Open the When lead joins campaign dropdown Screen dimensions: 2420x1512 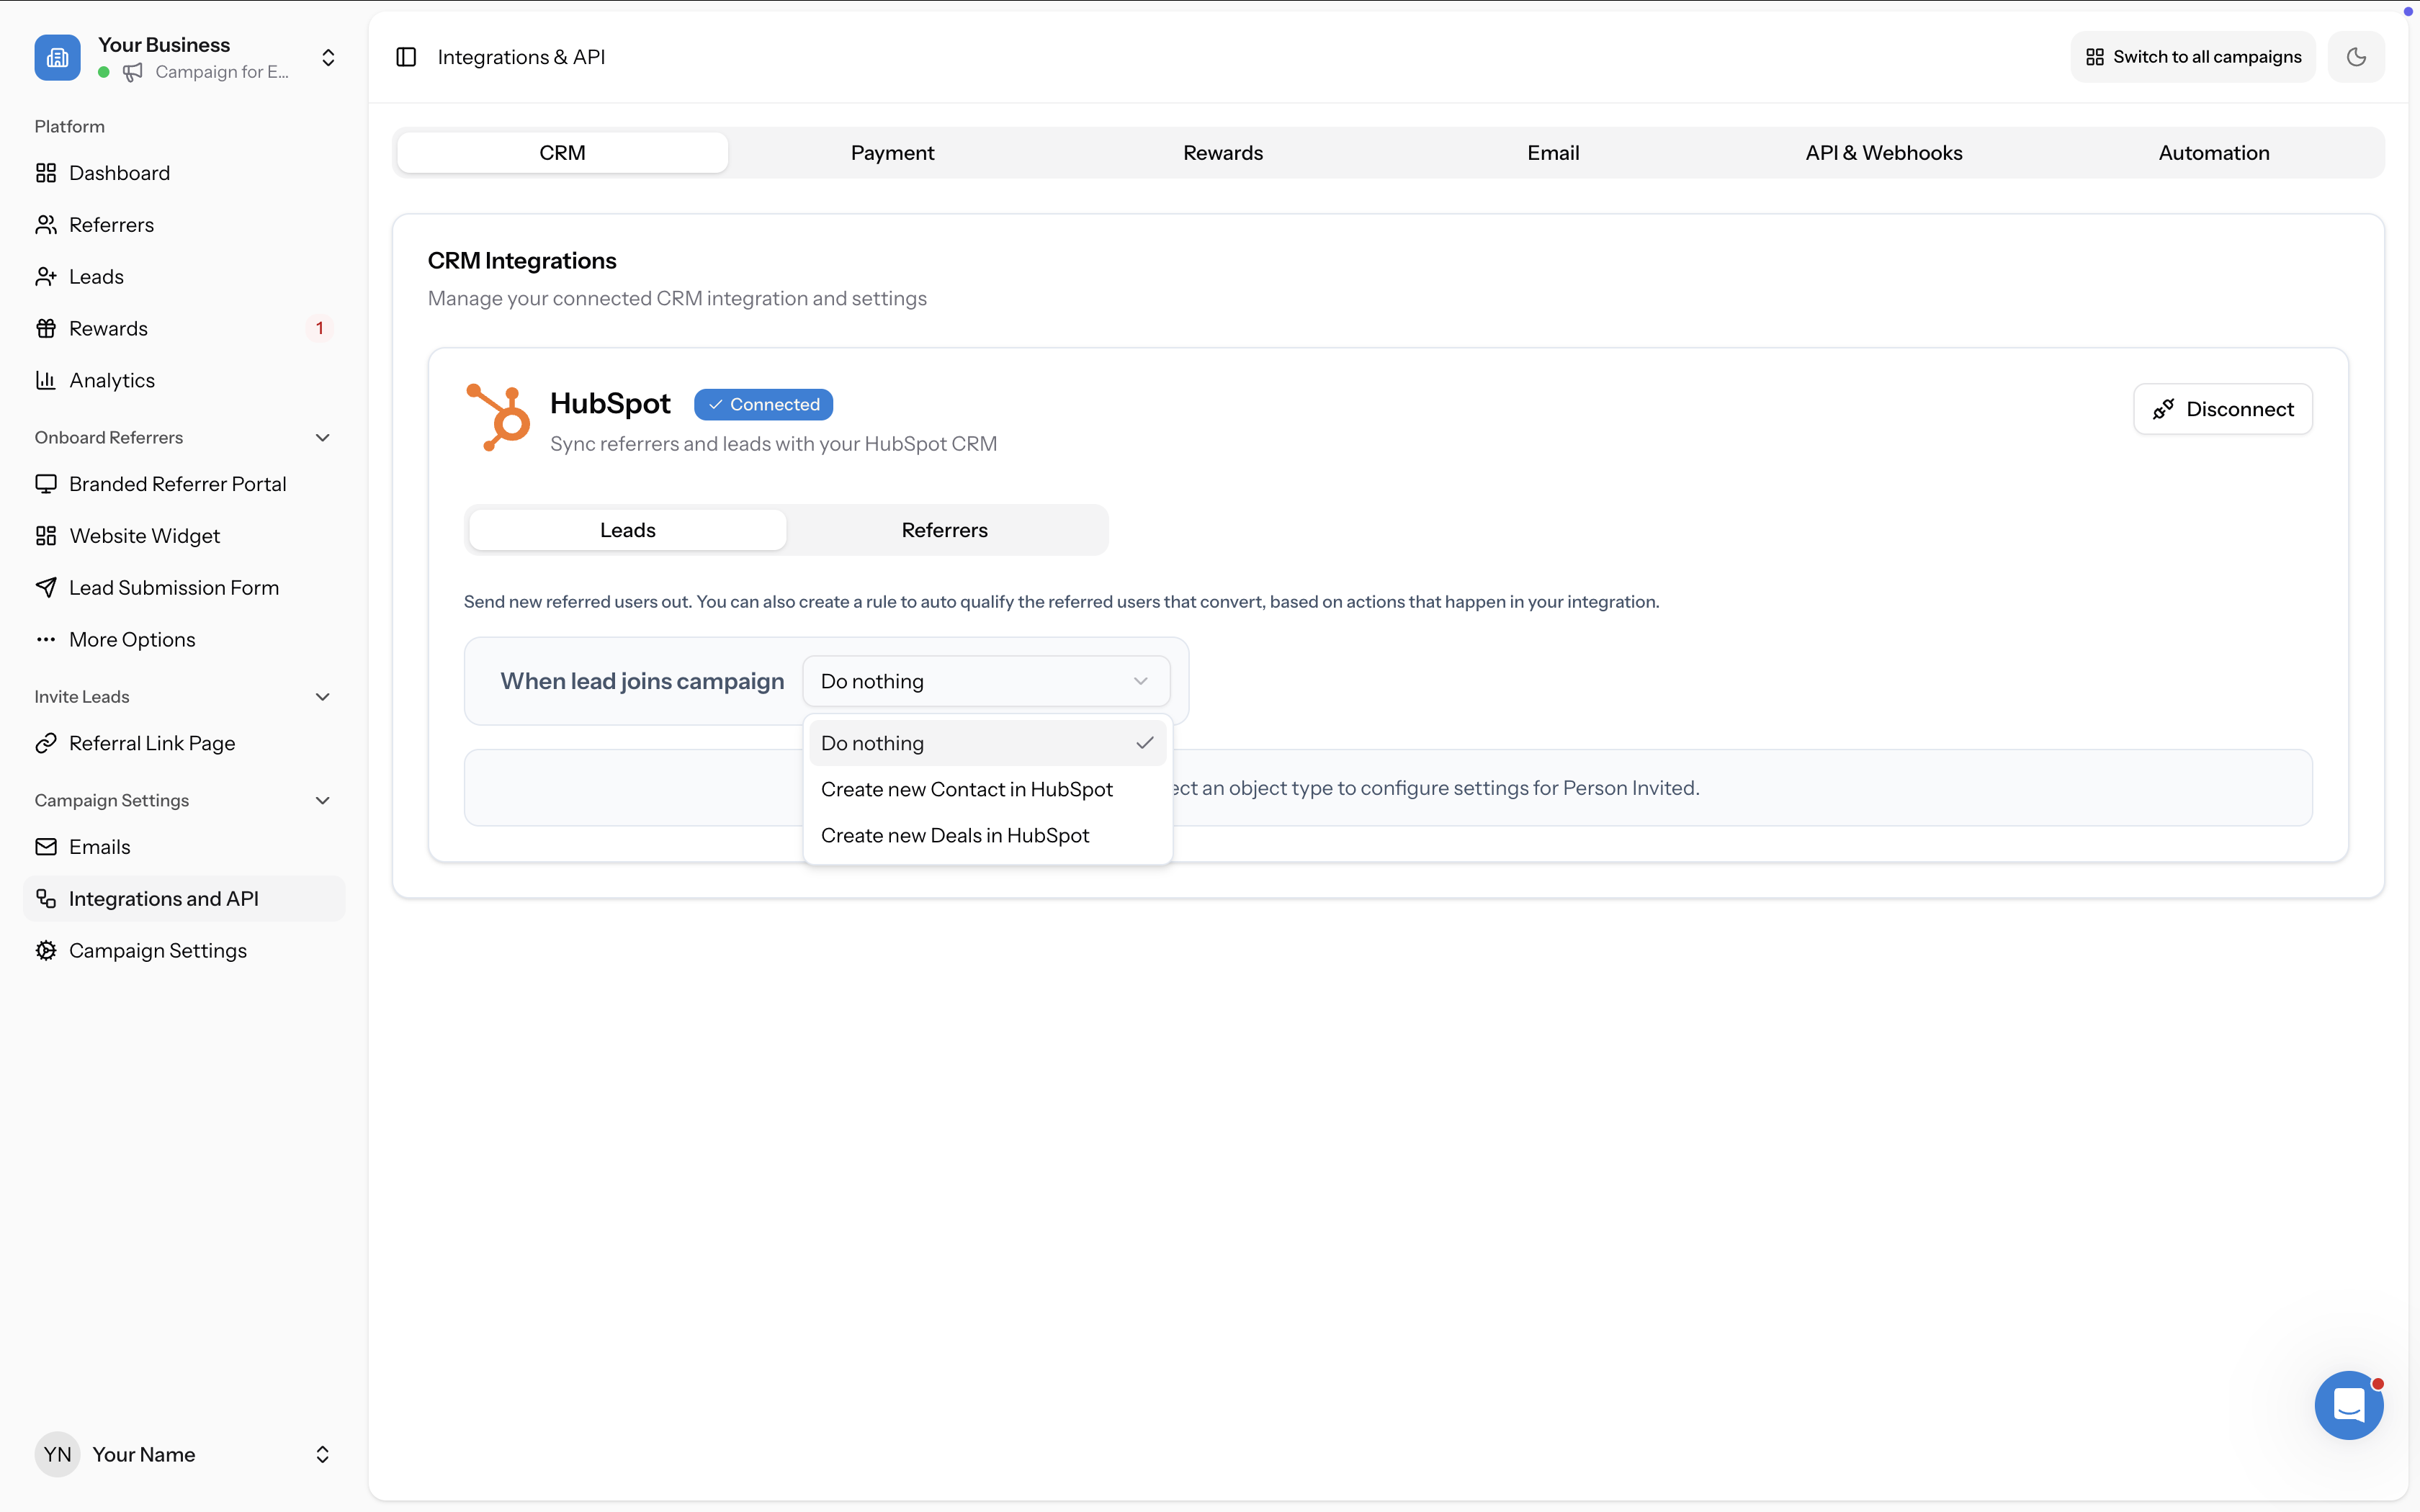tap(986, 681)
